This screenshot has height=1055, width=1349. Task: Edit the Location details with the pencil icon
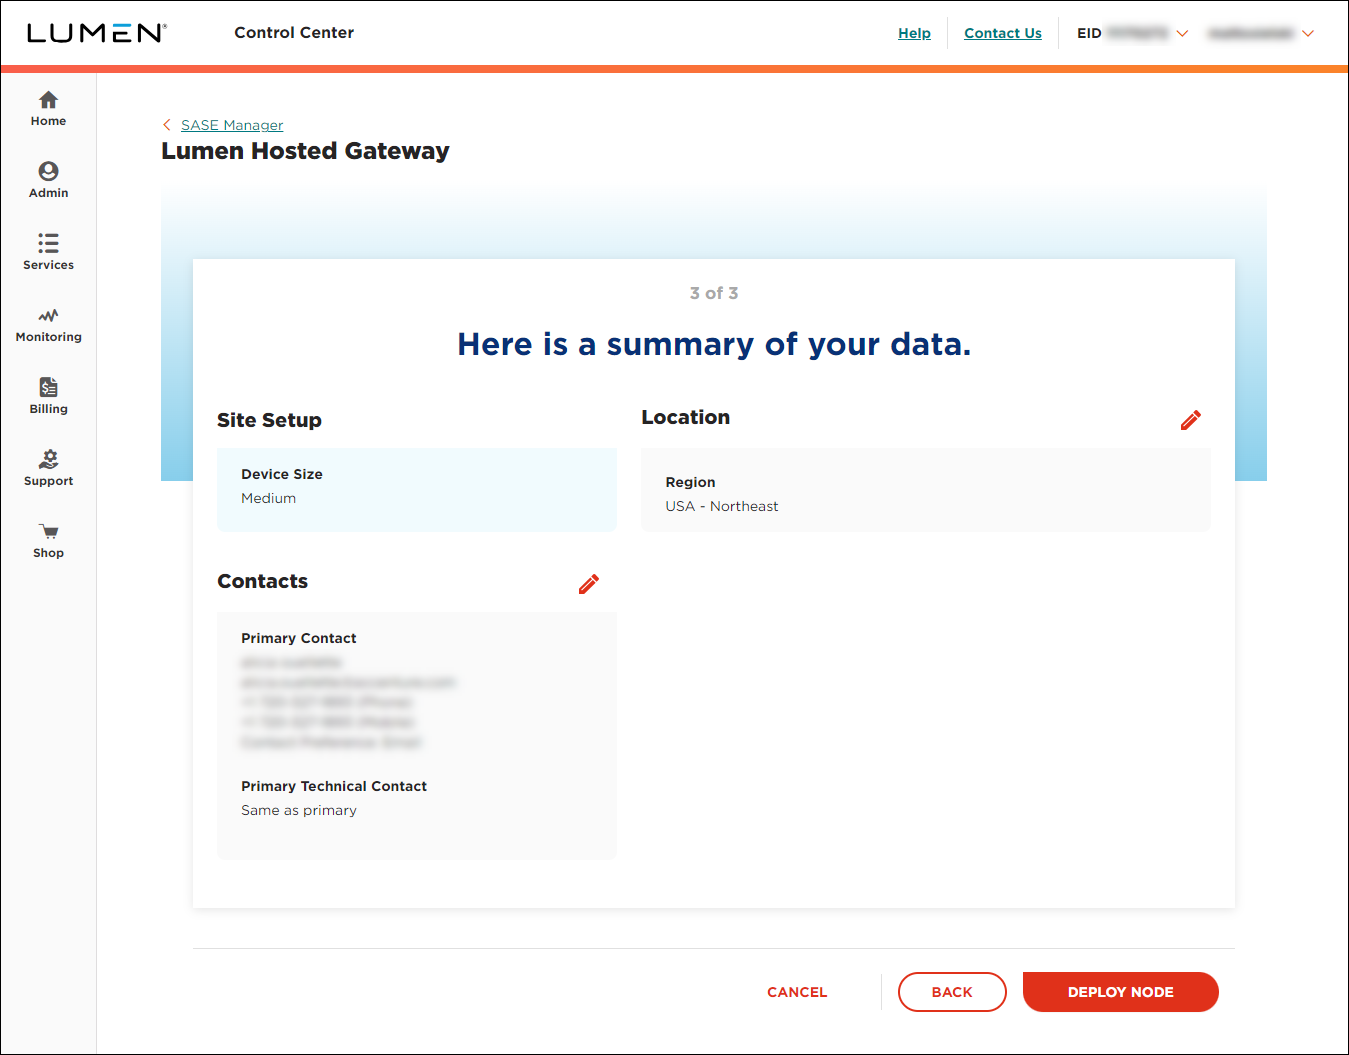(x=1190, y=420)
